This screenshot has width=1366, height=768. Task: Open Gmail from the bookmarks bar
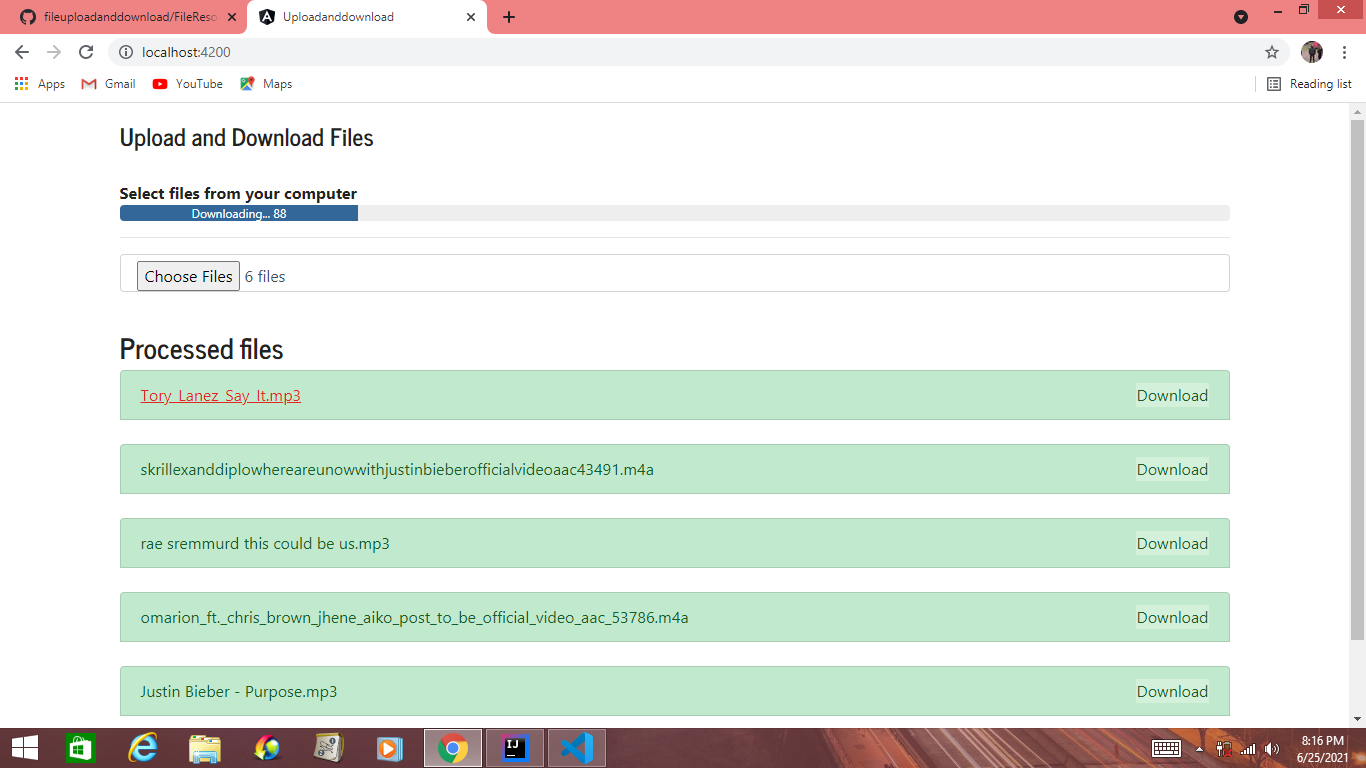[107, 84]
